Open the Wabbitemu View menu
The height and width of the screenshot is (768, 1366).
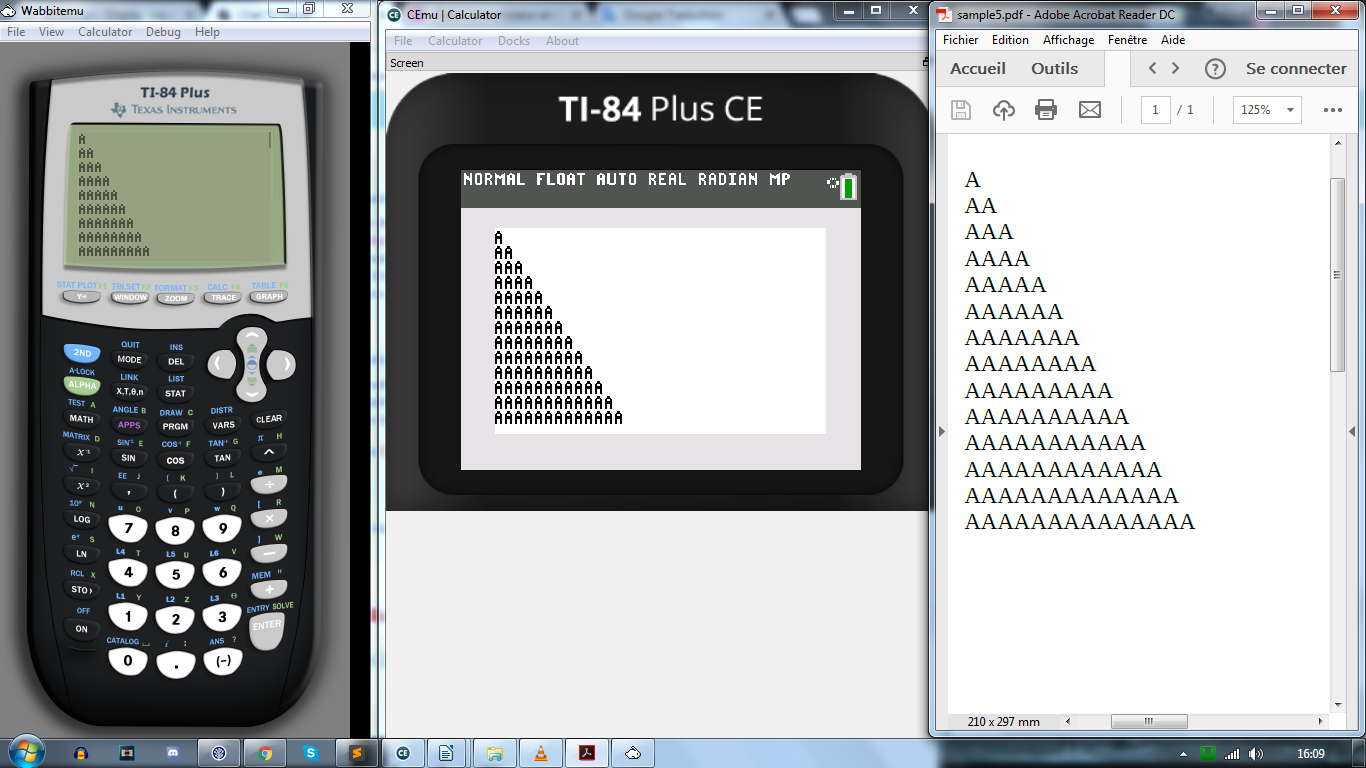(51, 32)
